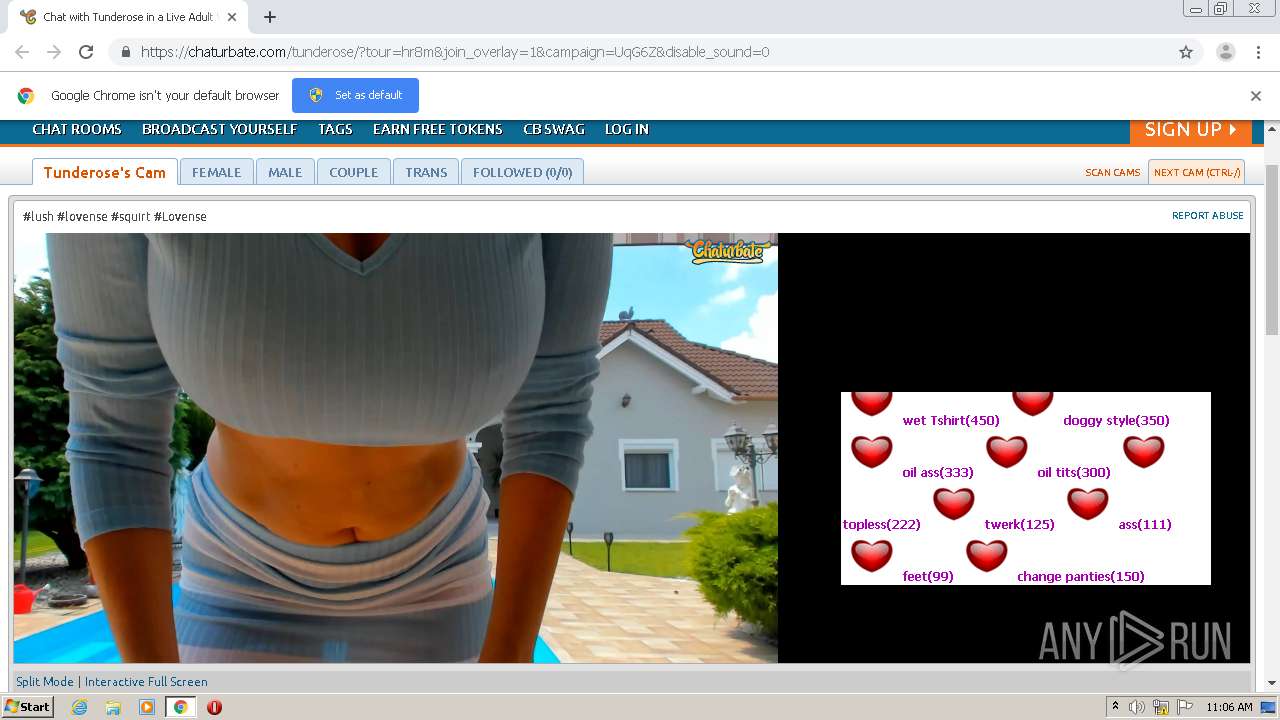Open CB SWAG menu item
The width and height of the screenshot is (1280, 720).
(x=554, y=129)
